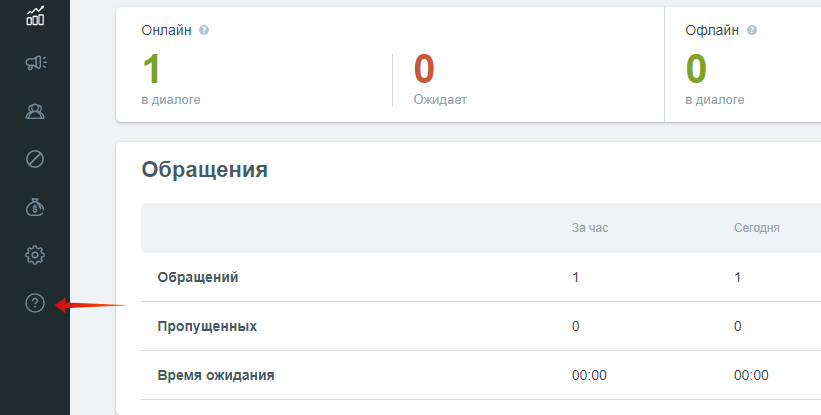Open the gear settings sidebar icon
This screenshot has height=415, width=821.
pos(35,255)
